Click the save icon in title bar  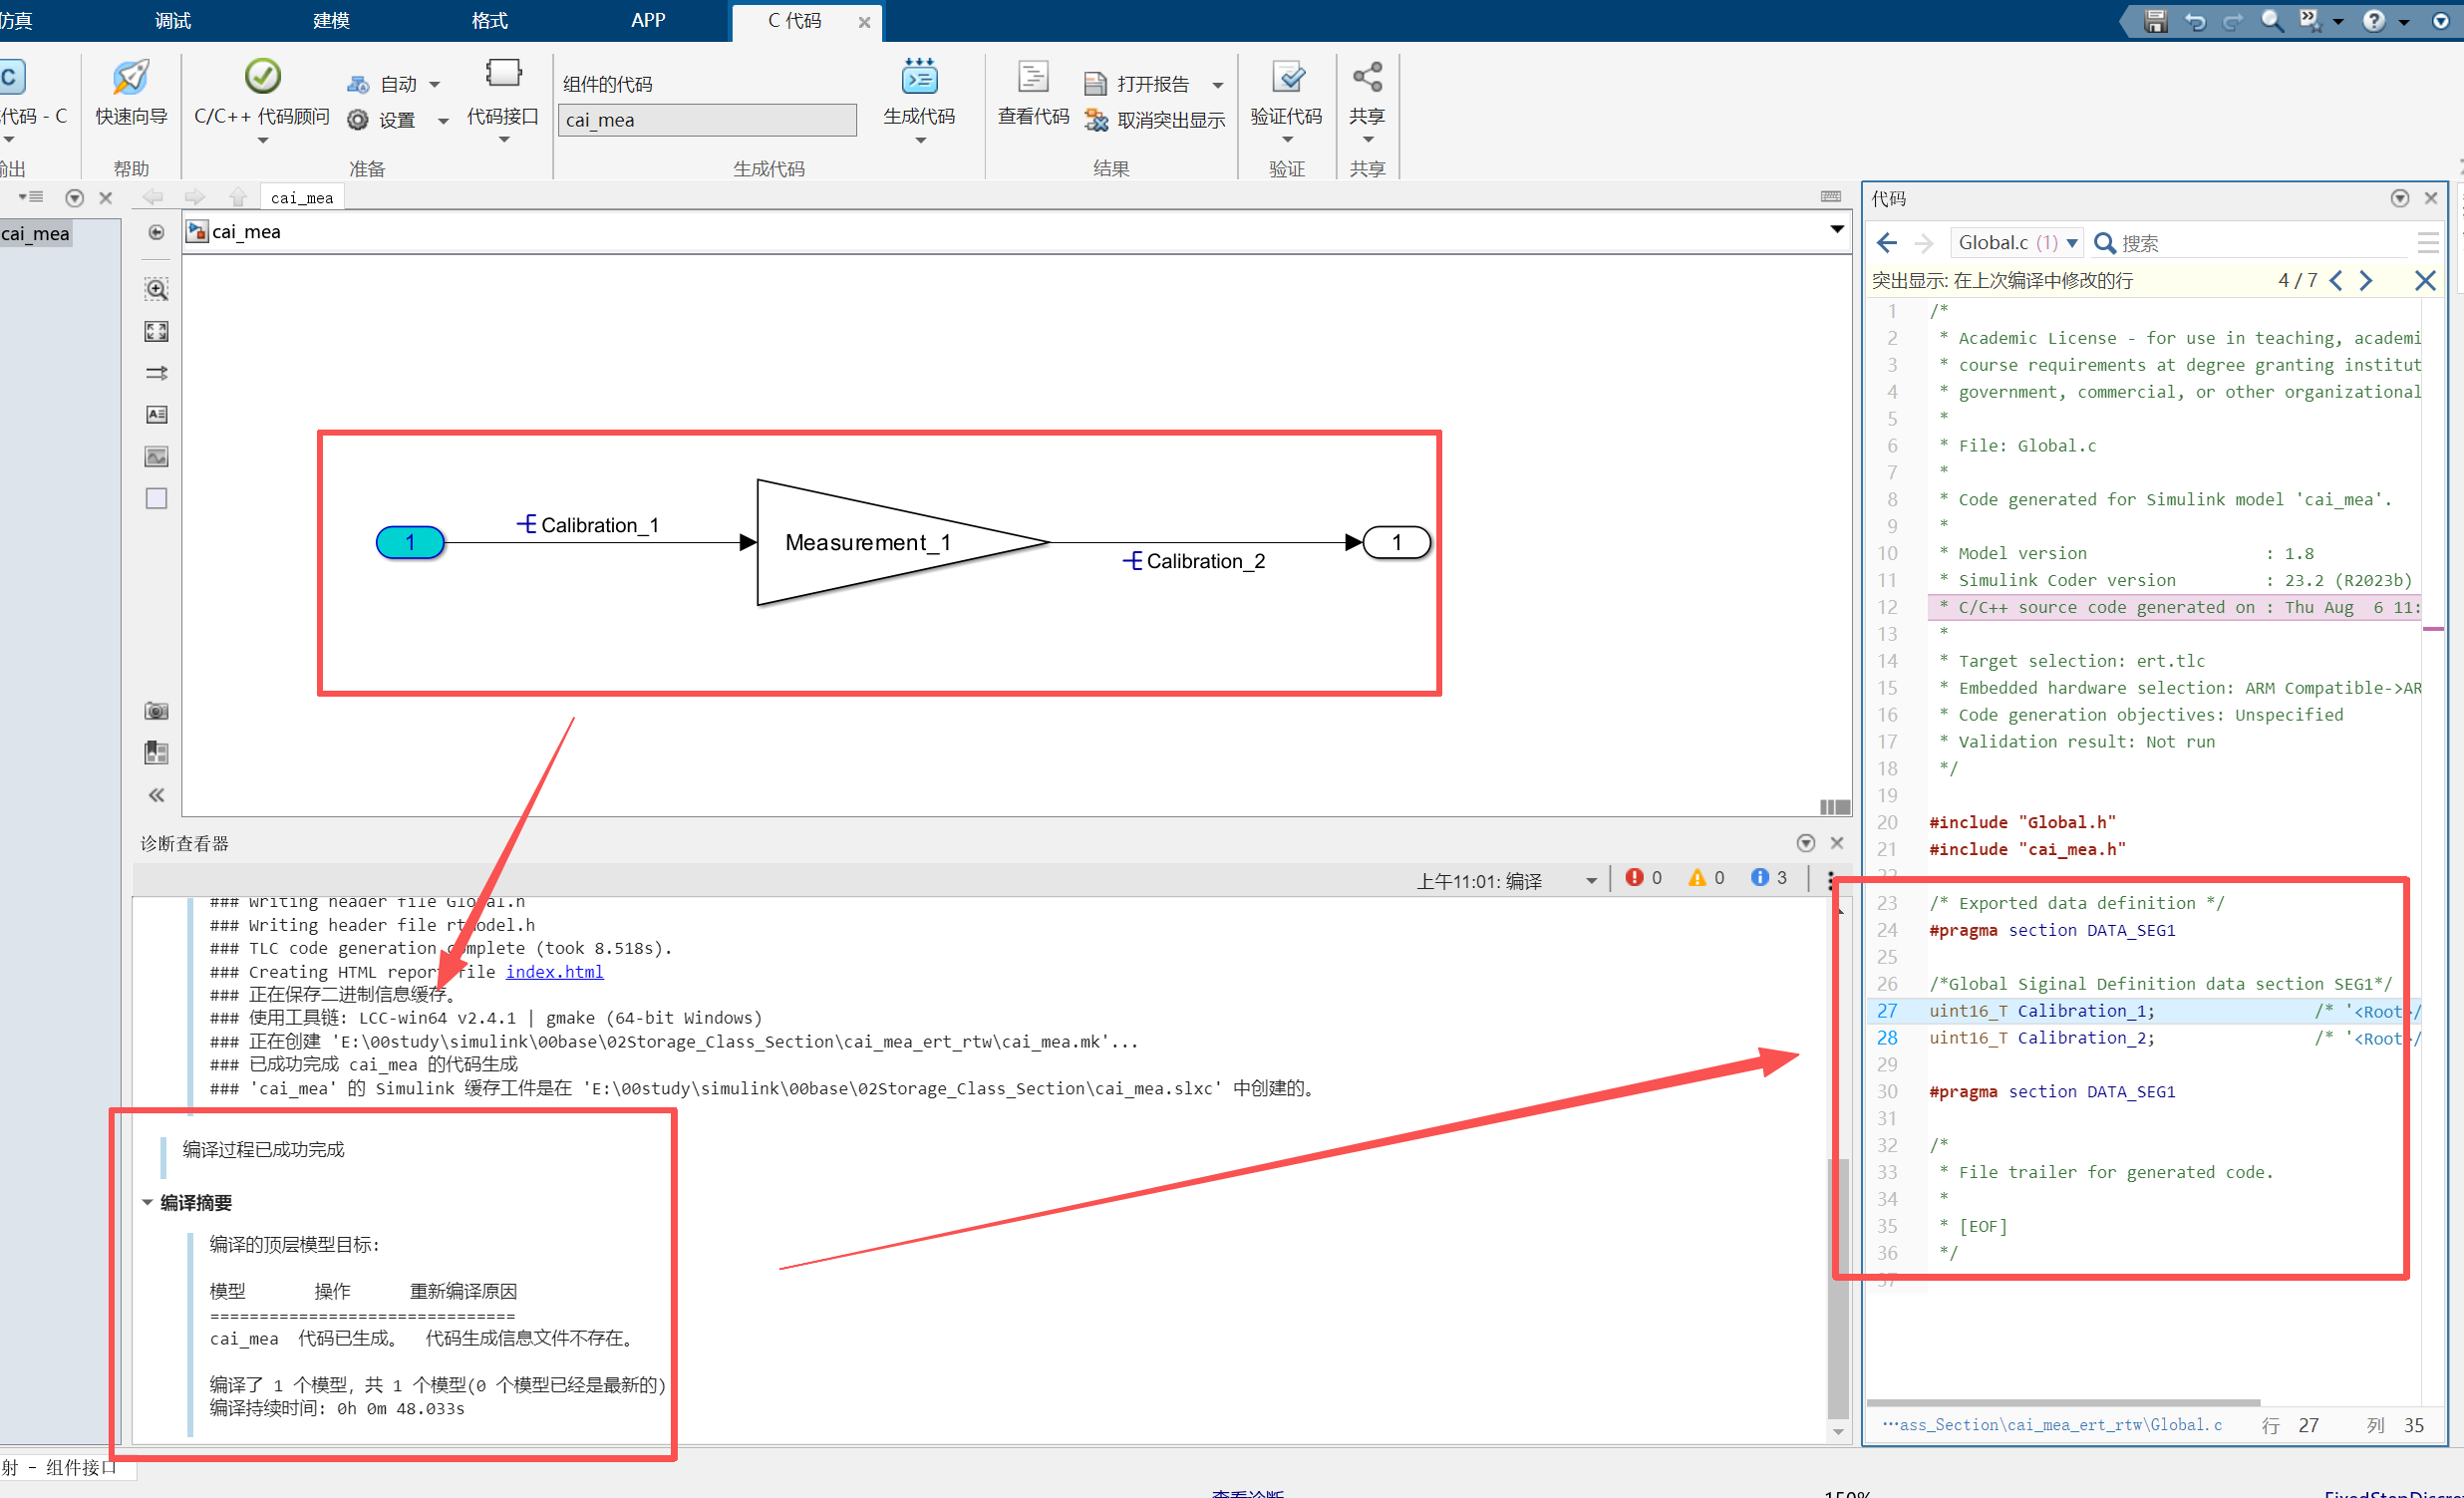tap(2156, 20)
